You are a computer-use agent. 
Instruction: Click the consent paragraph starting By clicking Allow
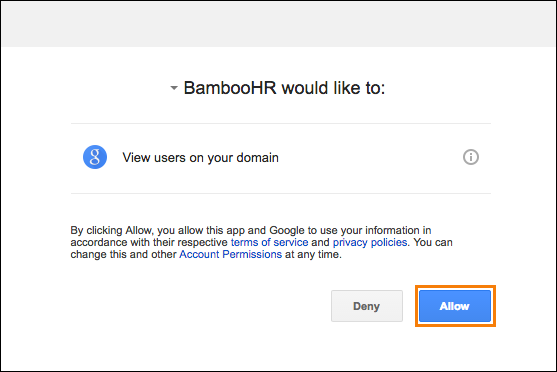tap(261, 242)
